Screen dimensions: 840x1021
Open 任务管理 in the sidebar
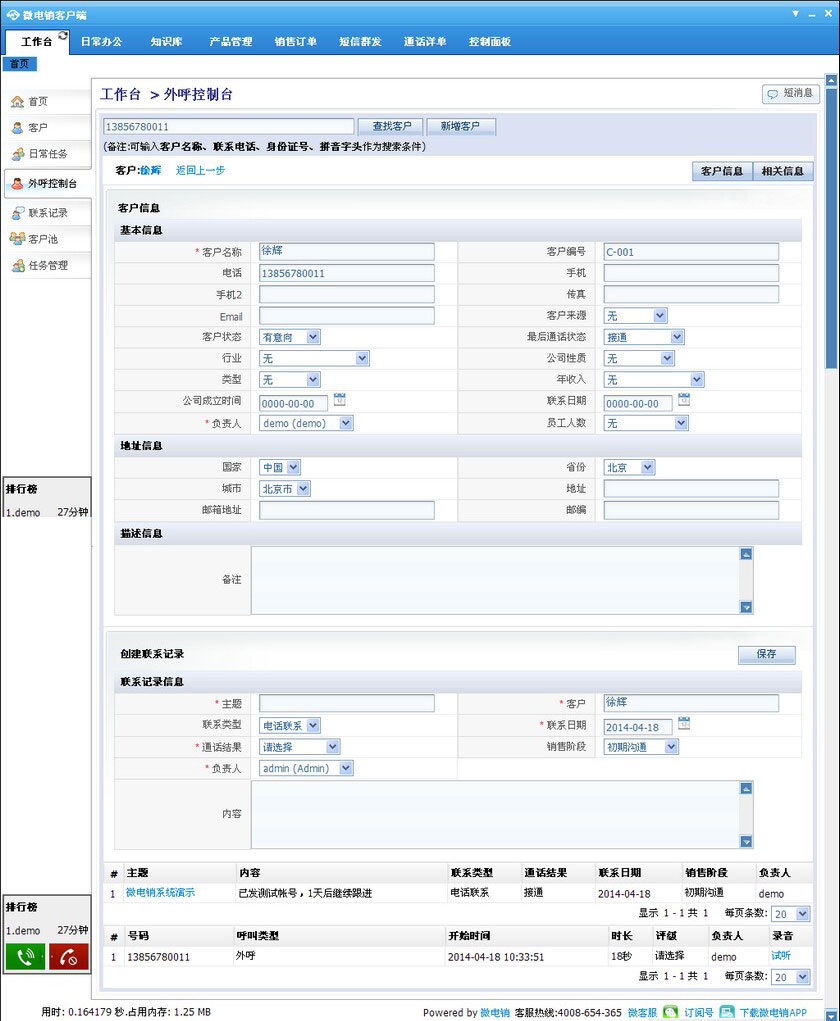point(47,266)
